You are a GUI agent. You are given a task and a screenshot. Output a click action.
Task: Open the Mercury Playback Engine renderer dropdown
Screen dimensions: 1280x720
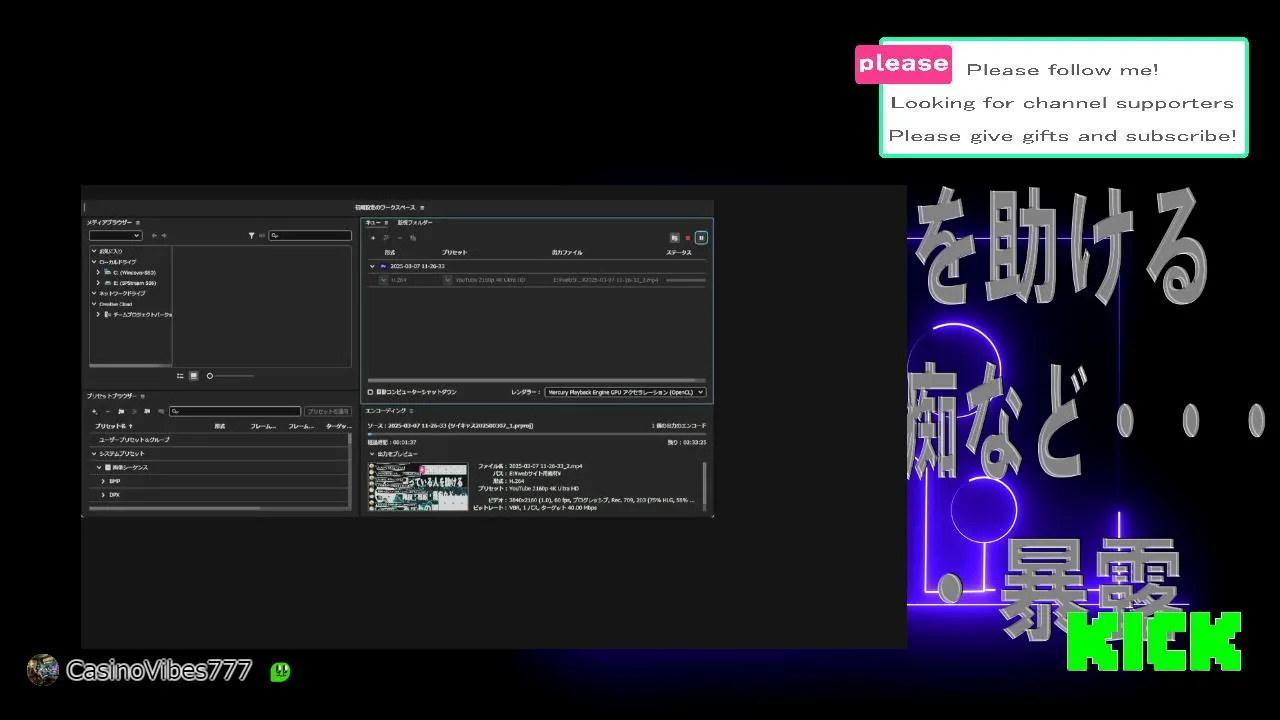point(625,392)
